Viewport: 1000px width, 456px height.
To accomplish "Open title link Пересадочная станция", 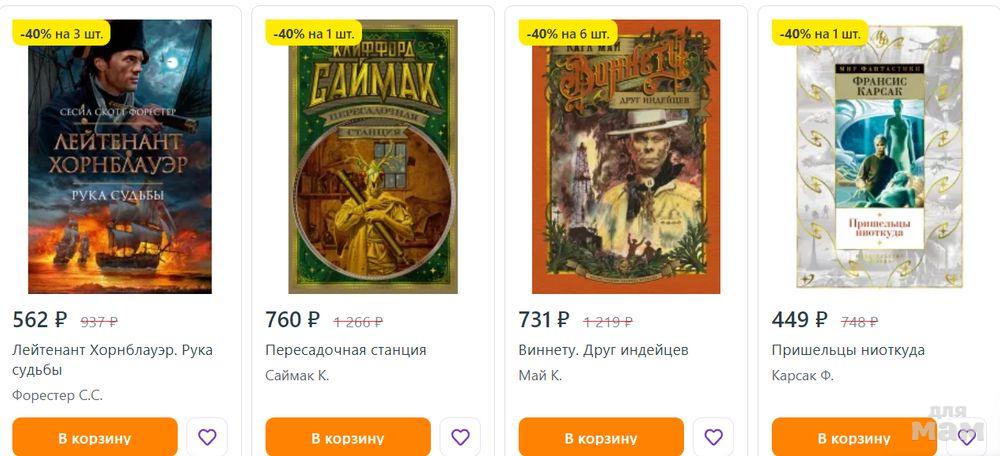I will (346, 350).
